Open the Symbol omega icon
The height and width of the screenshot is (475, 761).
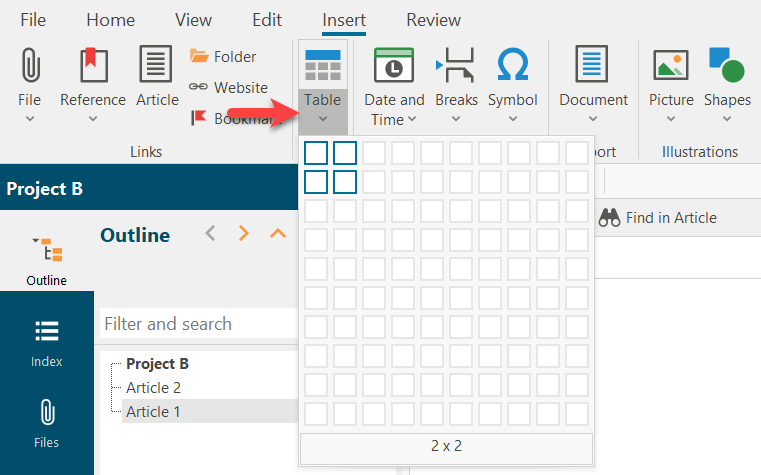click(x=512, y=66)
